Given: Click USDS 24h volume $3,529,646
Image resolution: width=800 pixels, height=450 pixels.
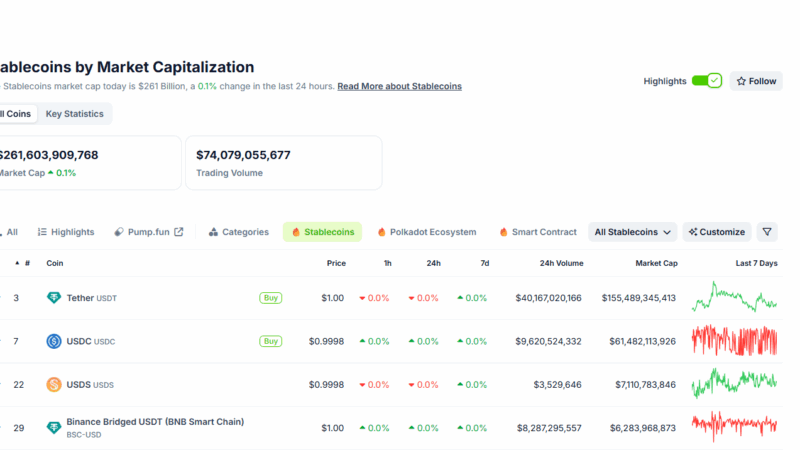Looking at the screenshot, I should (558, 385).
